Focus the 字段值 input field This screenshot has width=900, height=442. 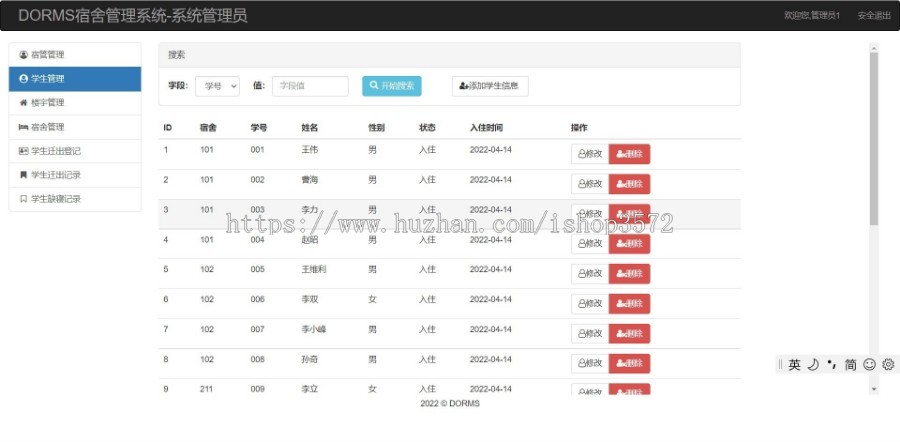[310, 86]
